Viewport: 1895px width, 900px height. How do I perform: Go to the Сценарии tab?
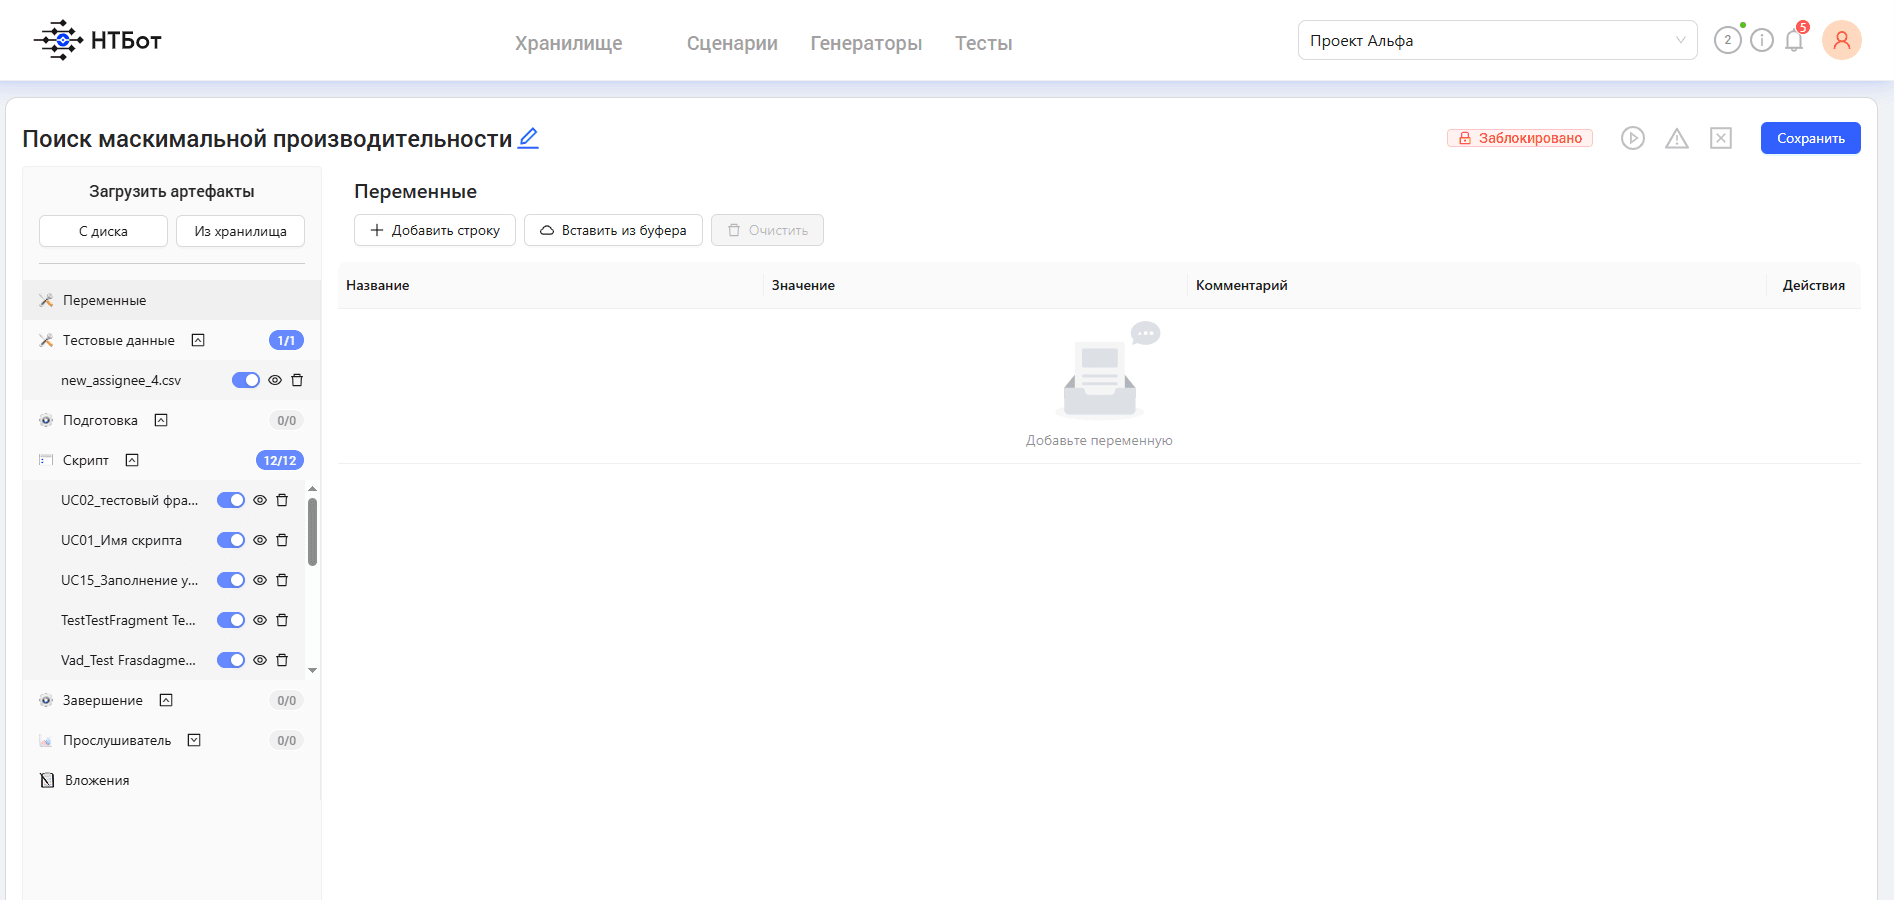coord(732,43)
